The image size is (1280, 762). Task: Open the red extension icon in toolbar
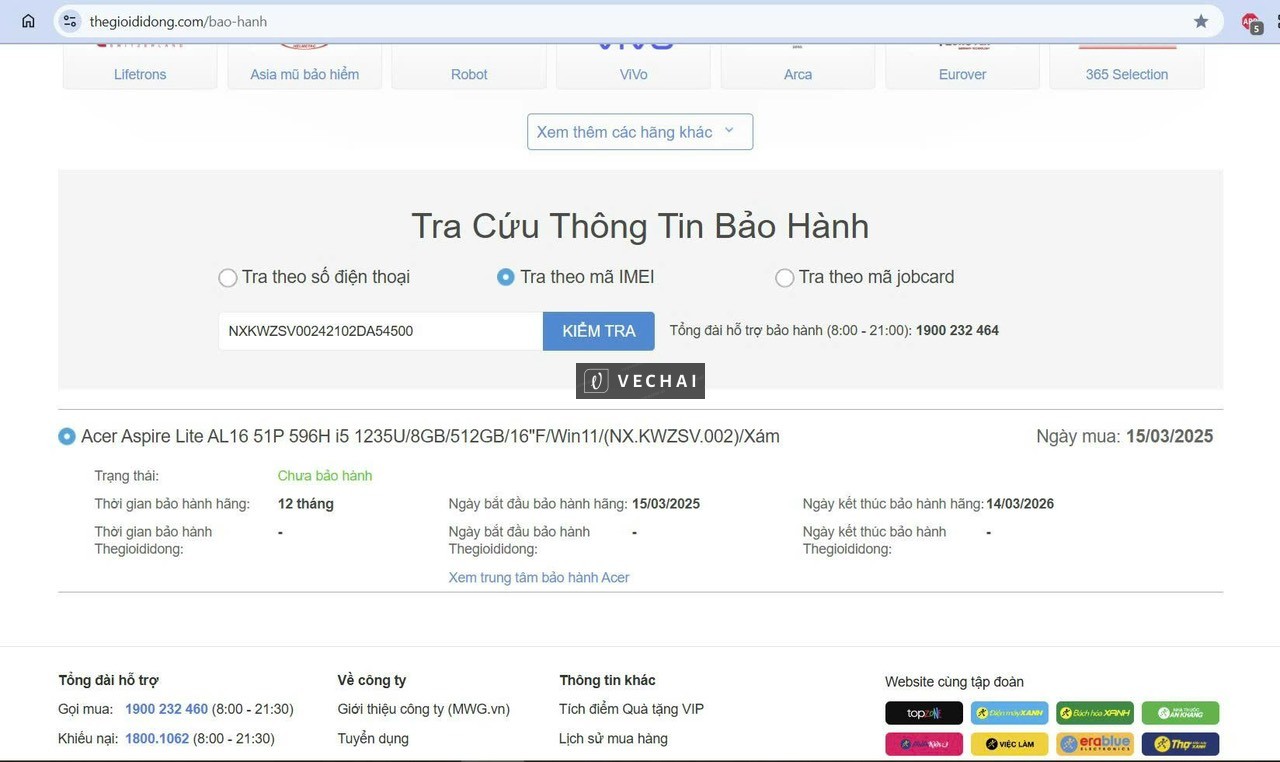[x=1250, y=21]
